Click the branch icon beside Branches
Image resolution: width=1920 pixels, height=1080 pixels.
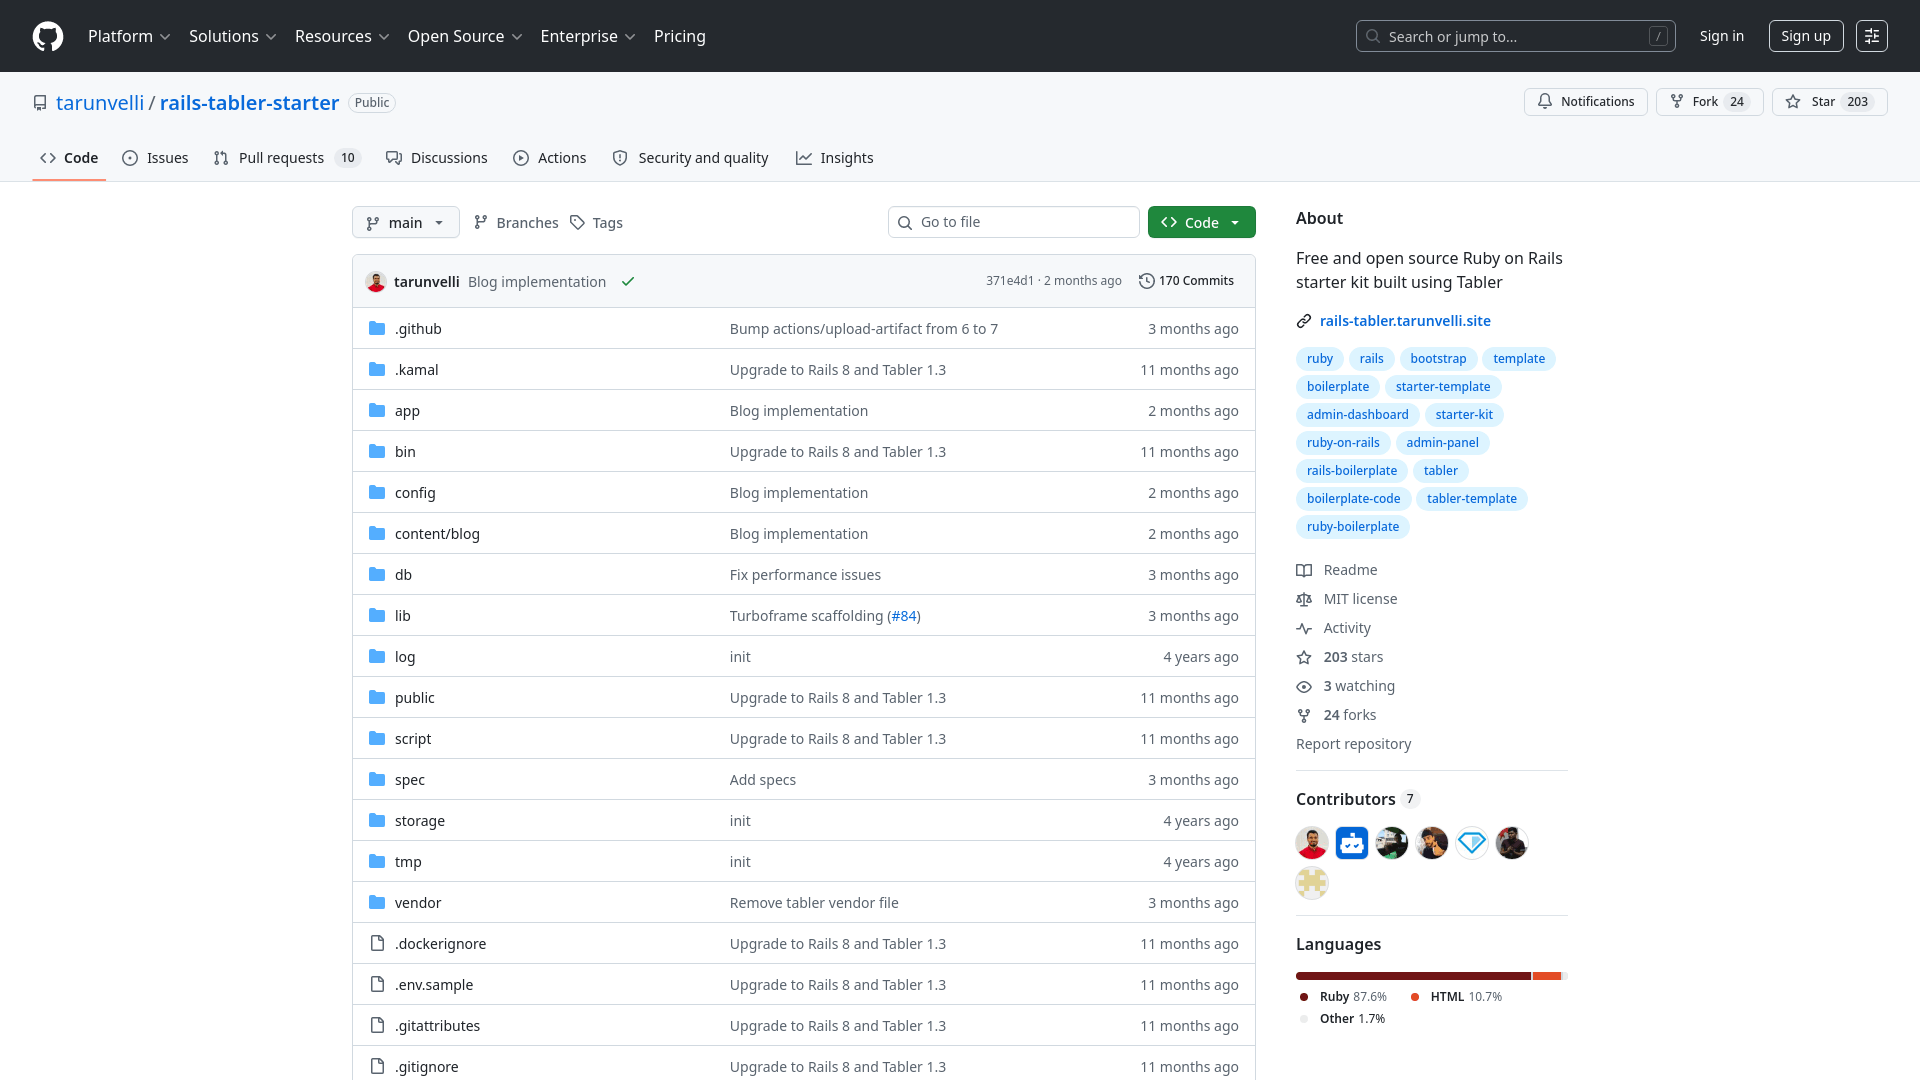[x=481, y=222]
